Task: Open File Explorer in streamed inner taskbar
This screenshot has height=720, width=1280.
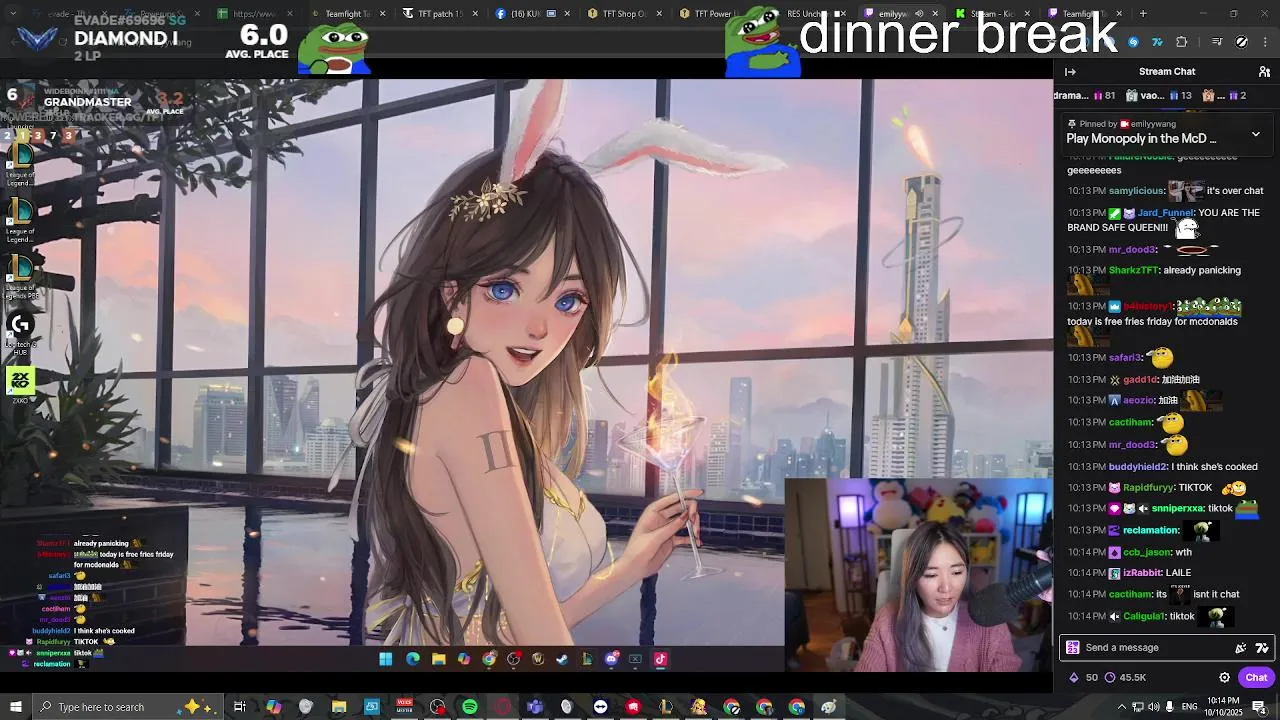Action: pos(438,659)
